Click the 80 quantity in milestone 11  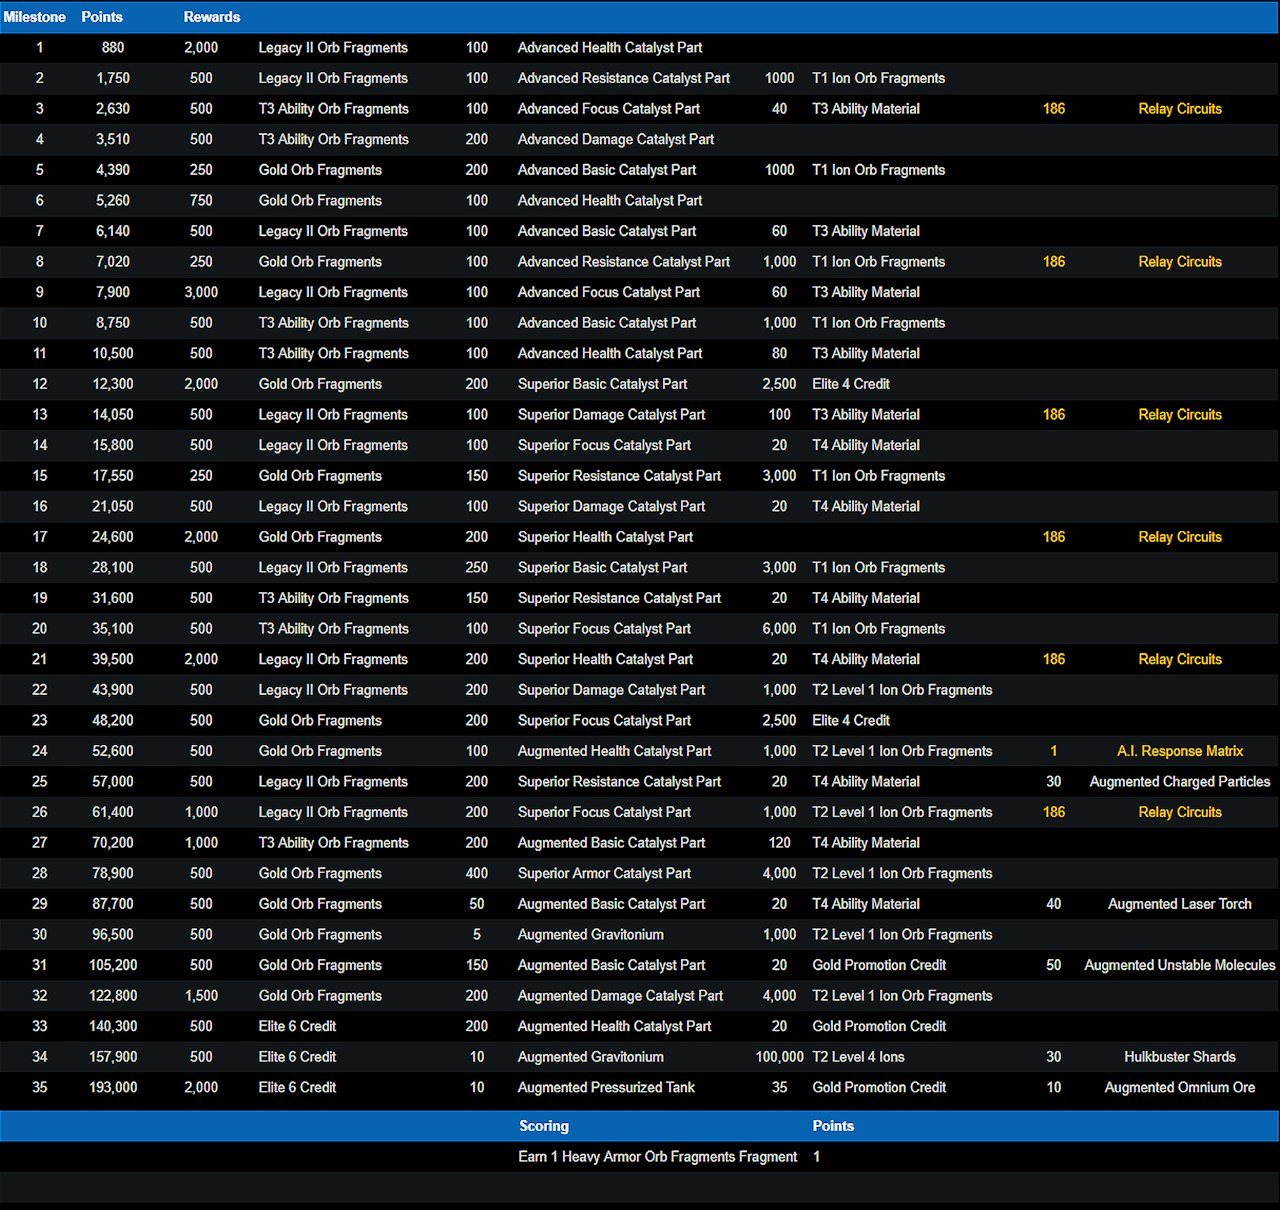780,354
